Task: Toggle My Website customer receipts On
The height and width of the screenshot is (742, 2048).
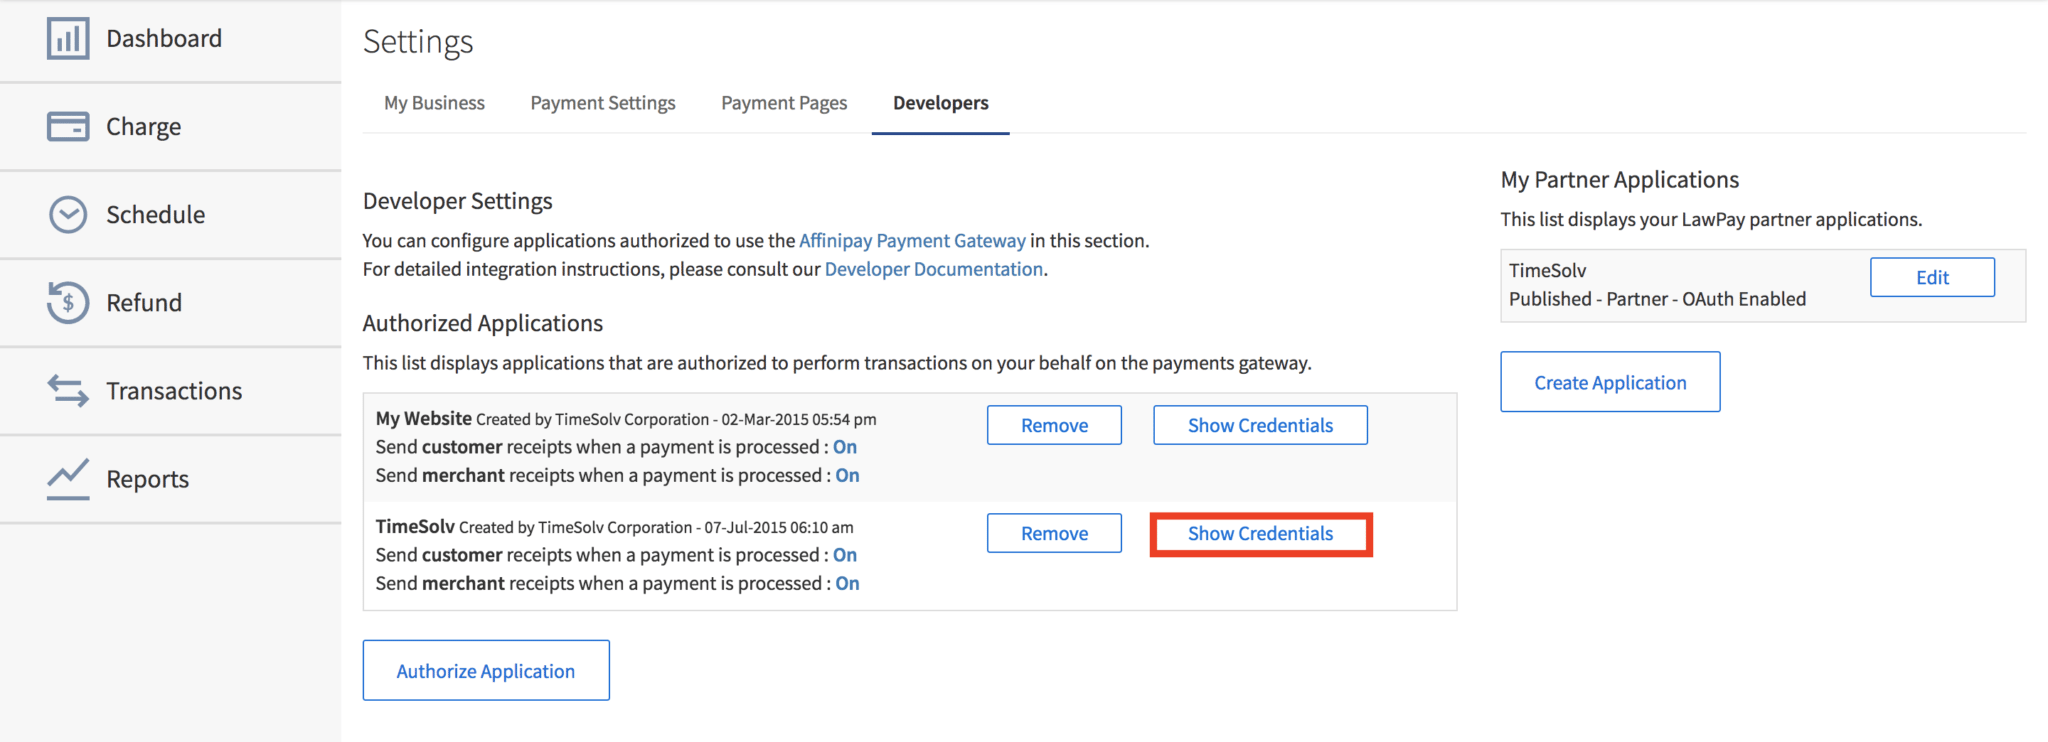Action: click(845, 447)
